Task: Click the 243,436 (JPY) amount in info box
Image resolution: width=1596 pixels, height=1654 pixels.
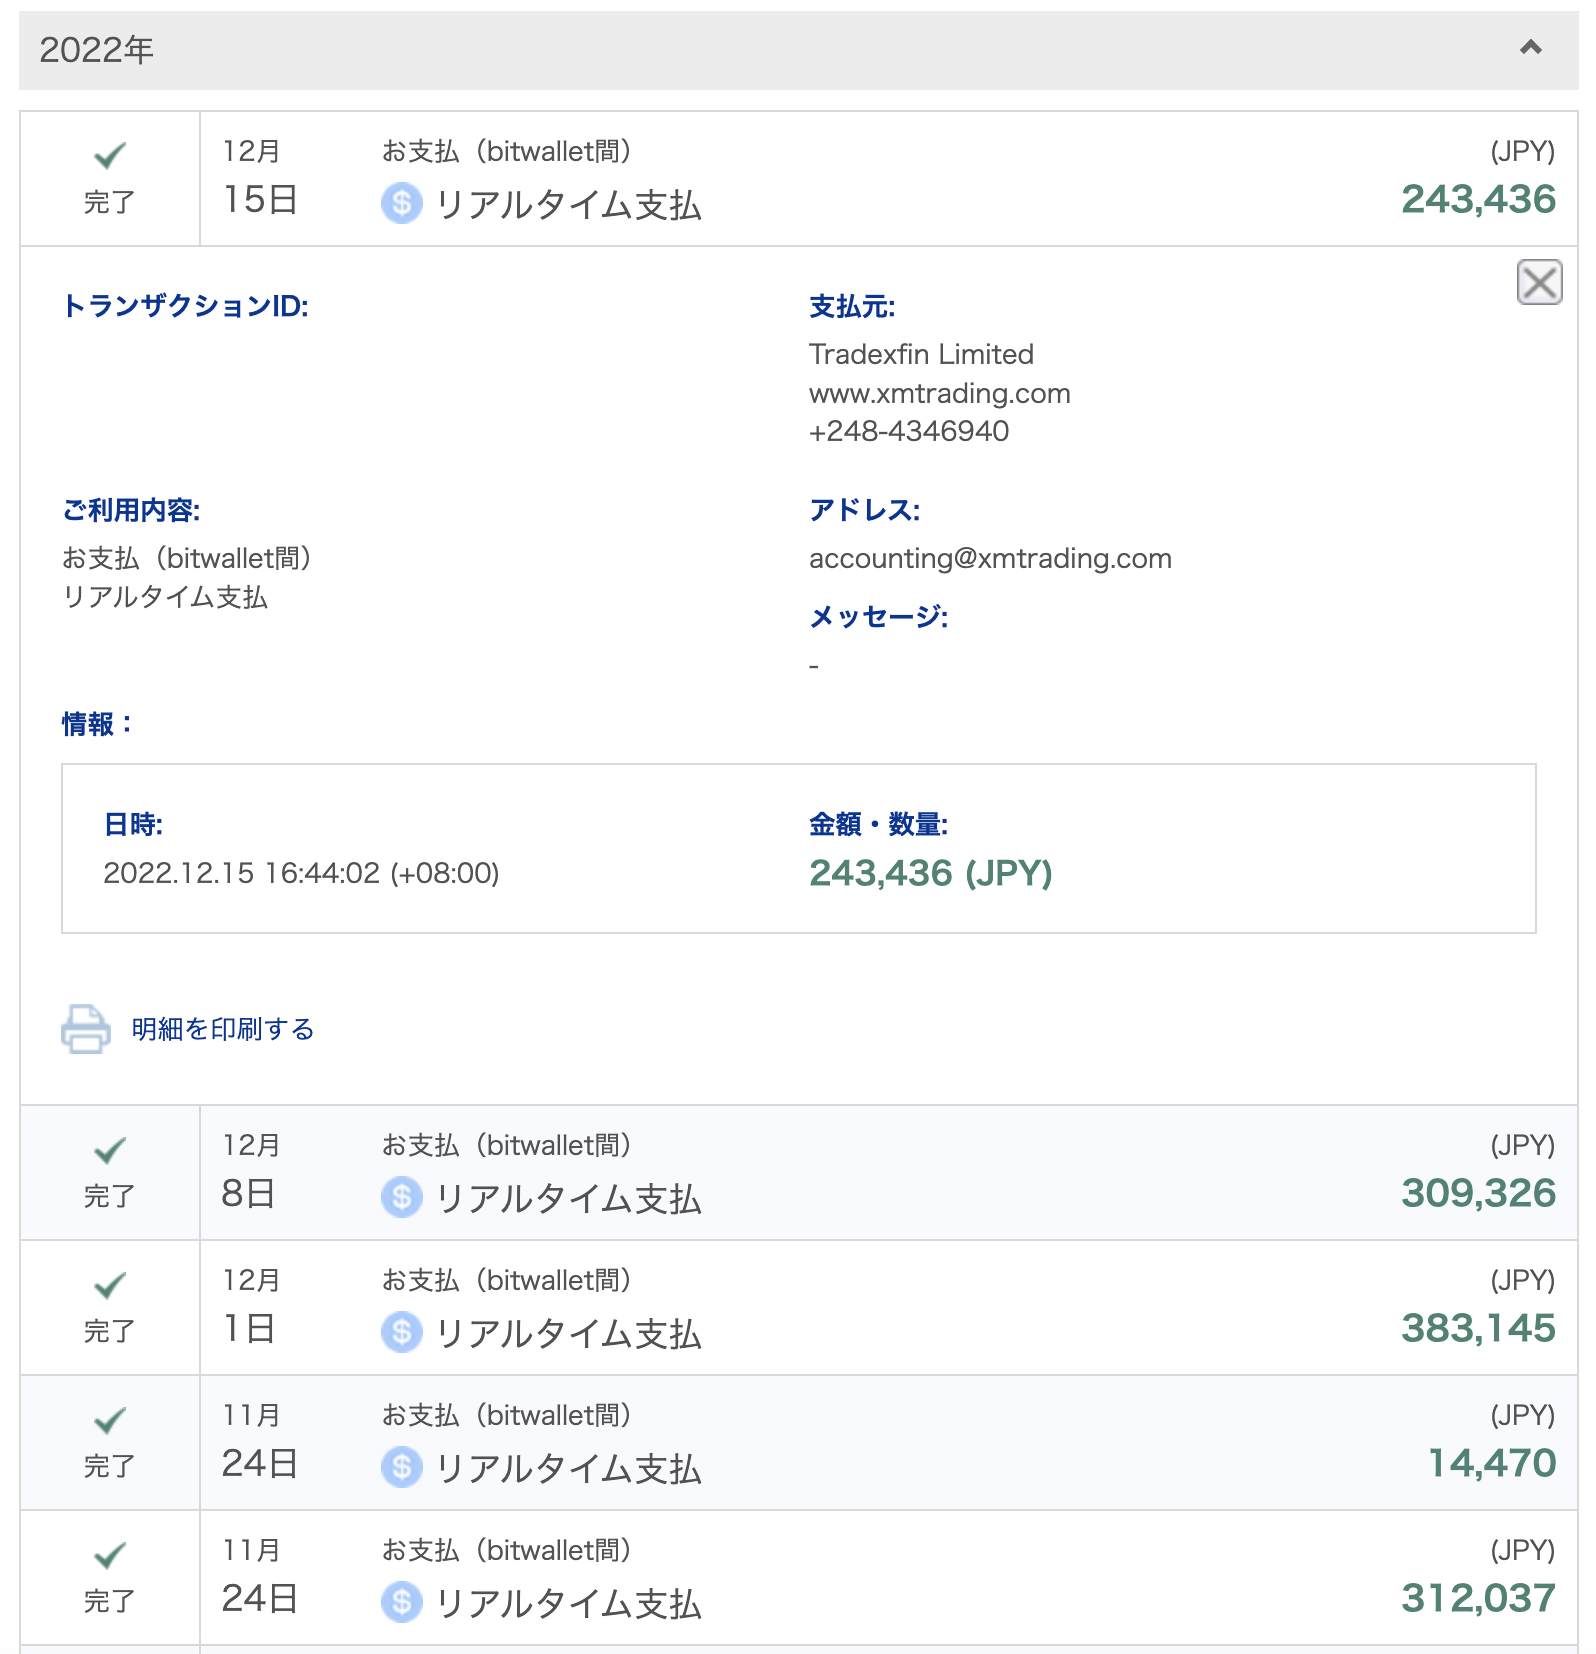Action: (x=931, y=873)
